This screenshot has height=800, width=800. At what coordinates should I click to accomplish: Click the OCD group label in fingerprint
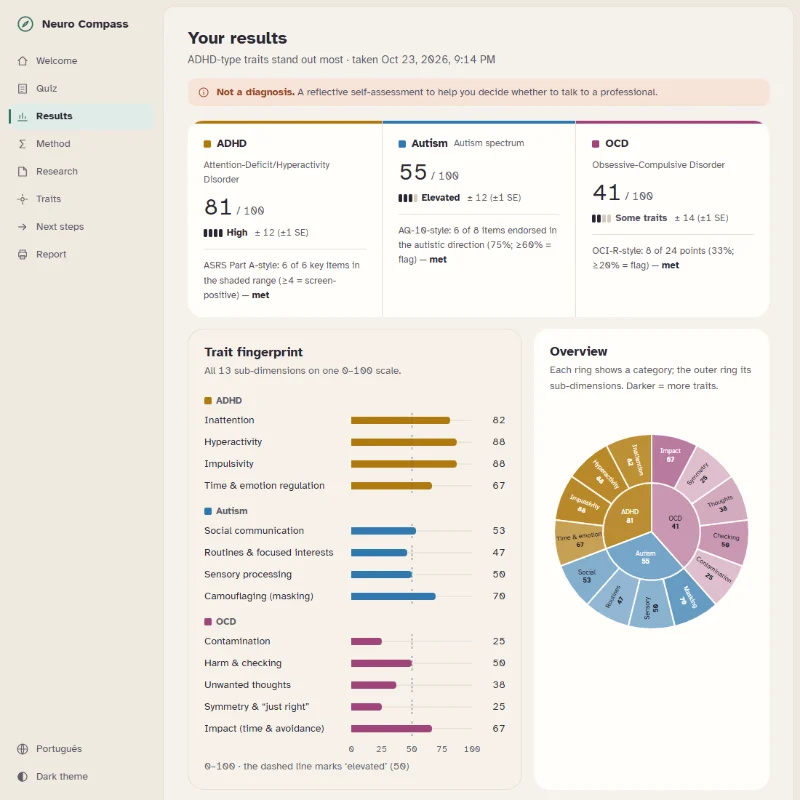[x=226, y=622]
